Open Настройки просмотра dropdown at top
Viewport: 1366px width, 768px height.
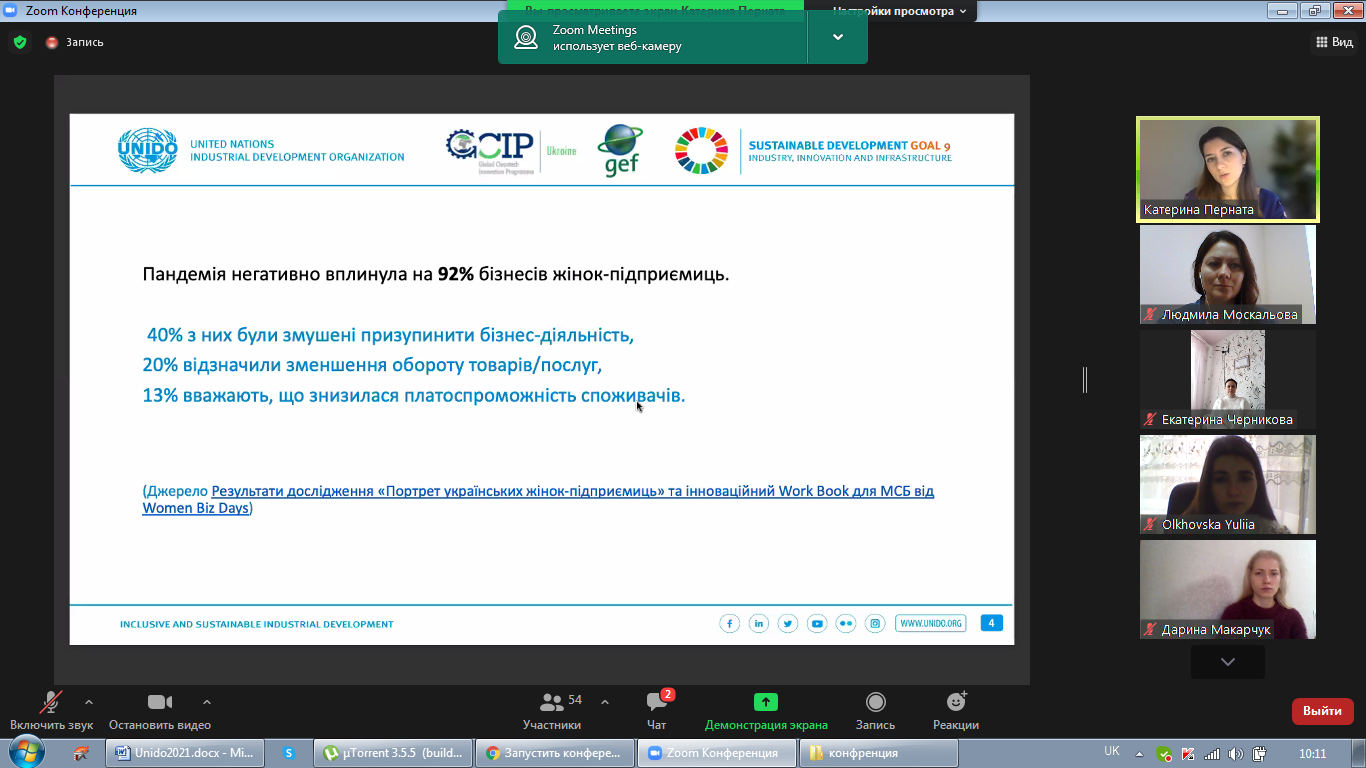tap(900, 11)
